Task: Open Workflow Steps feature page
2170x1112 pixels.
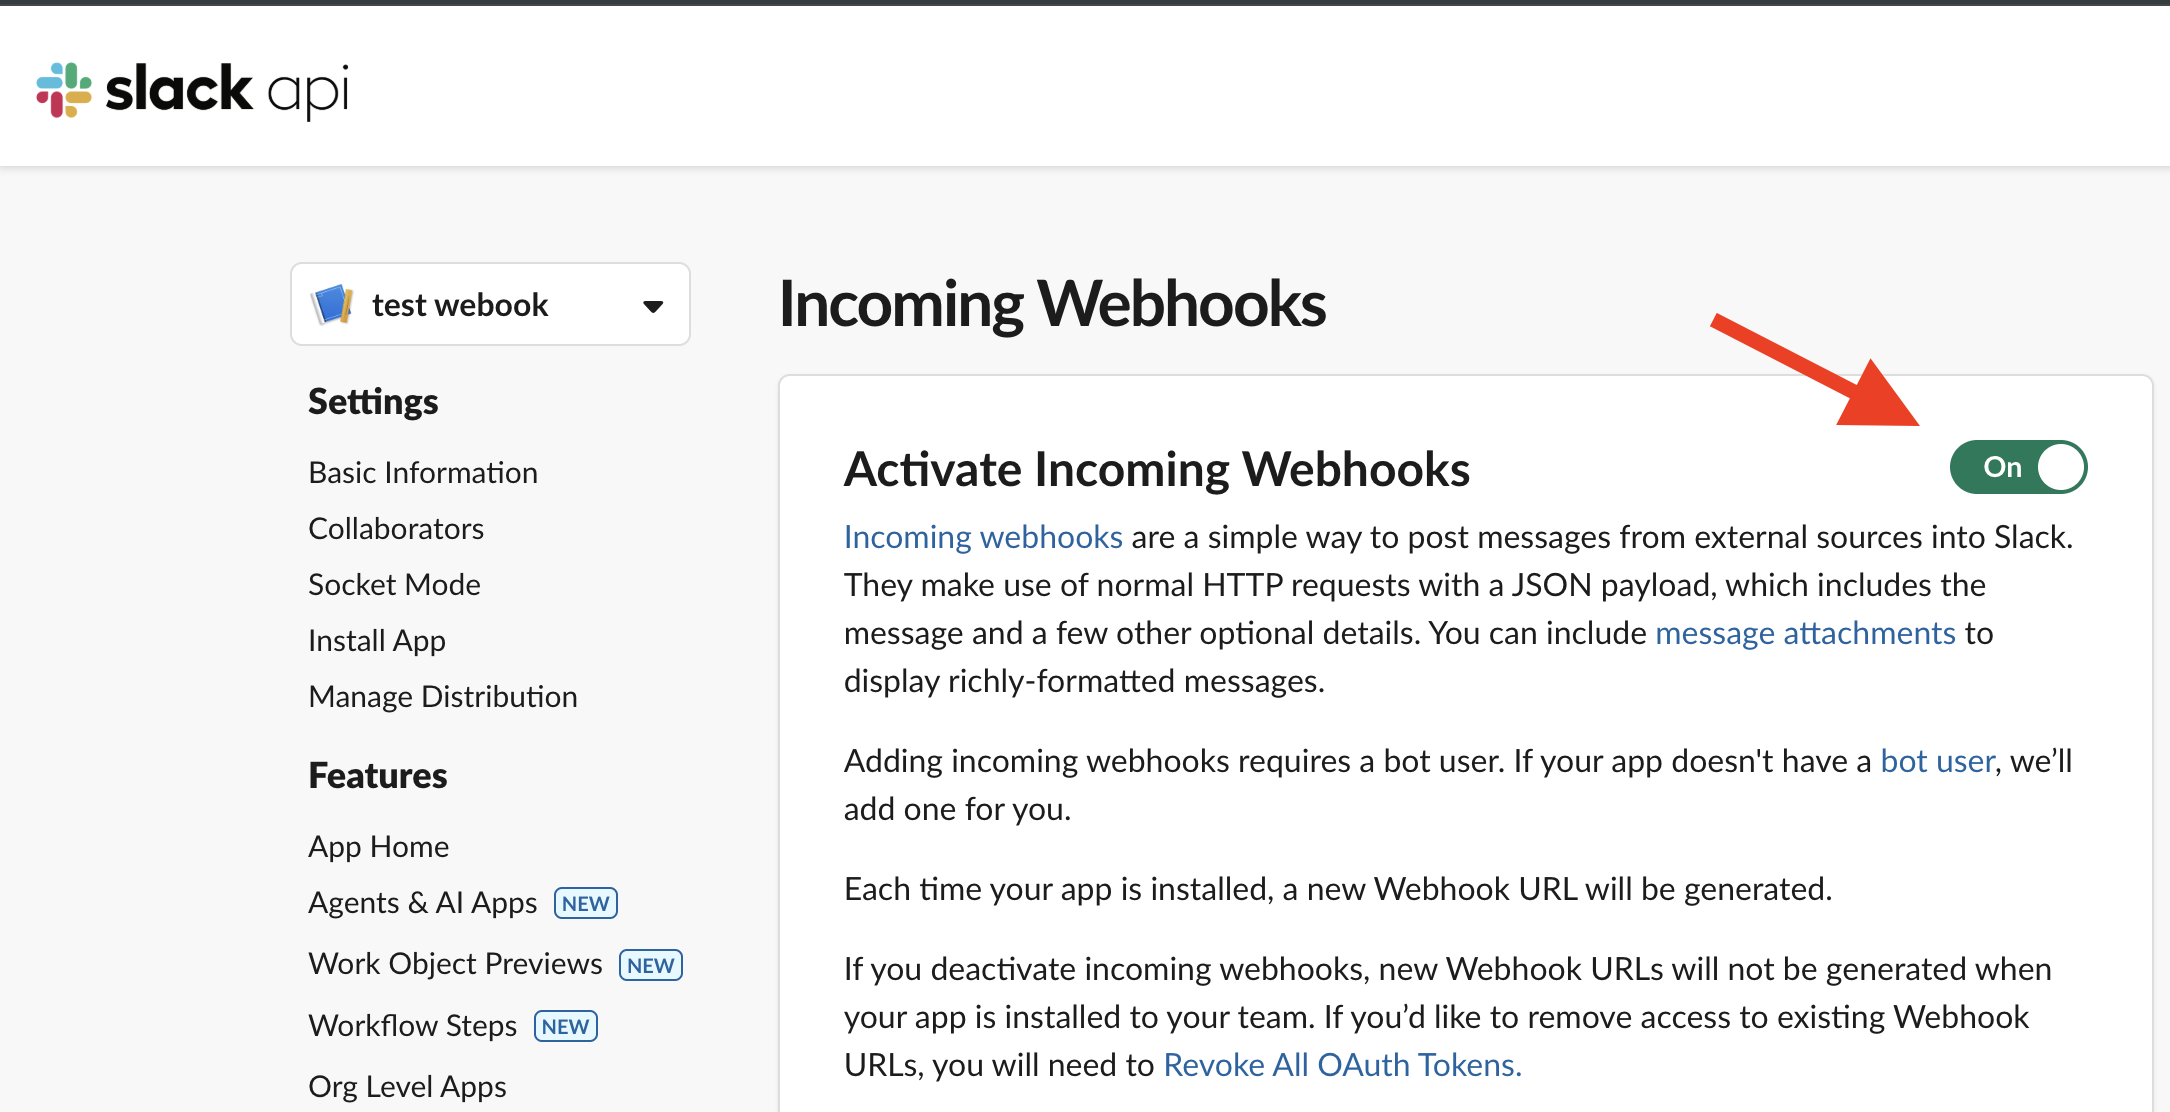Action: click(412, 1026)
